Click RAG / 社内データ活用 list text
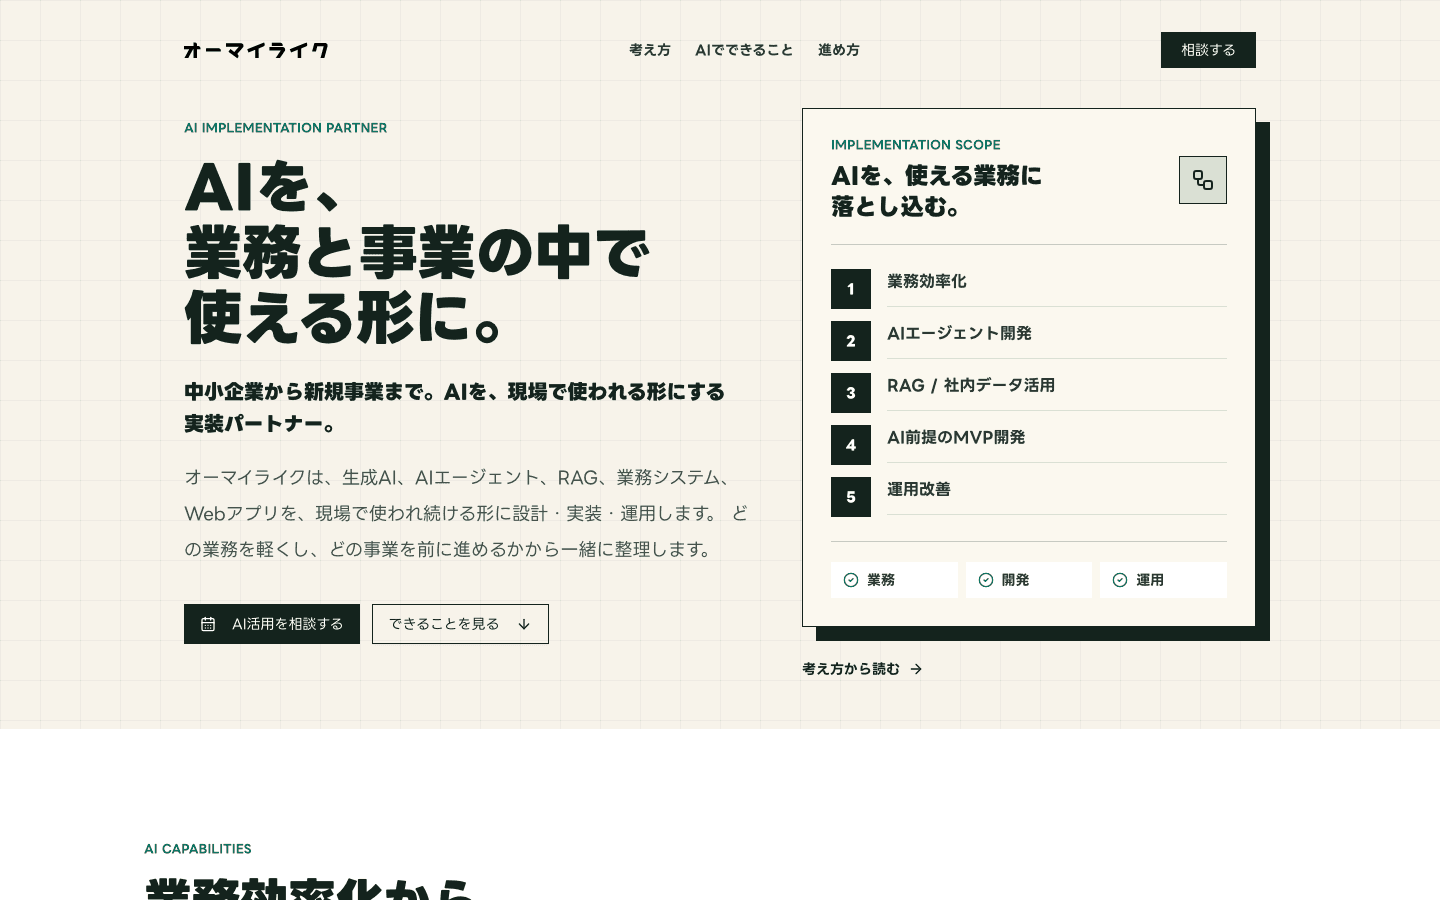The width and height of the screenshot is (1440, 900). (x=971, y=386)
